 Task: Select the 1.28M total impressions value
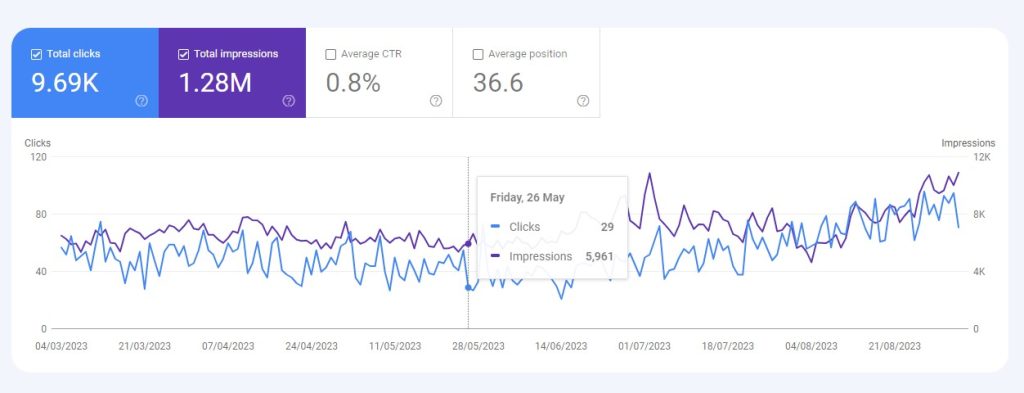point(215,83)
